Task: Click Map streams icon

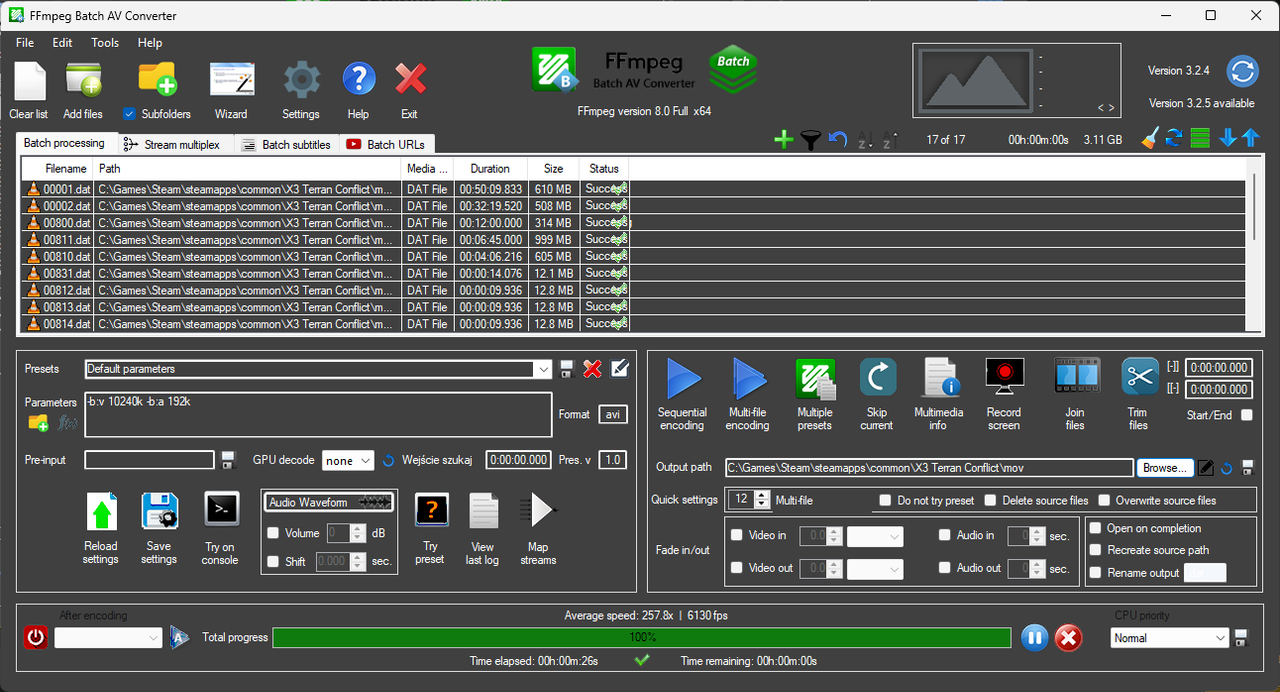Action: point(537,510)
